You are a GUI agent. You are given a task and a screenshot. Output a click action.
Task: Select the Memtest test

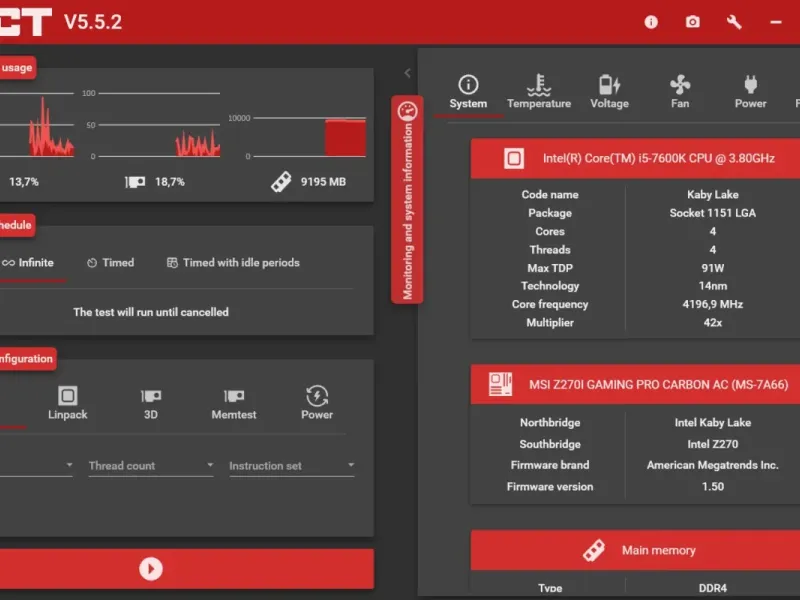click(x=234, y=403)
